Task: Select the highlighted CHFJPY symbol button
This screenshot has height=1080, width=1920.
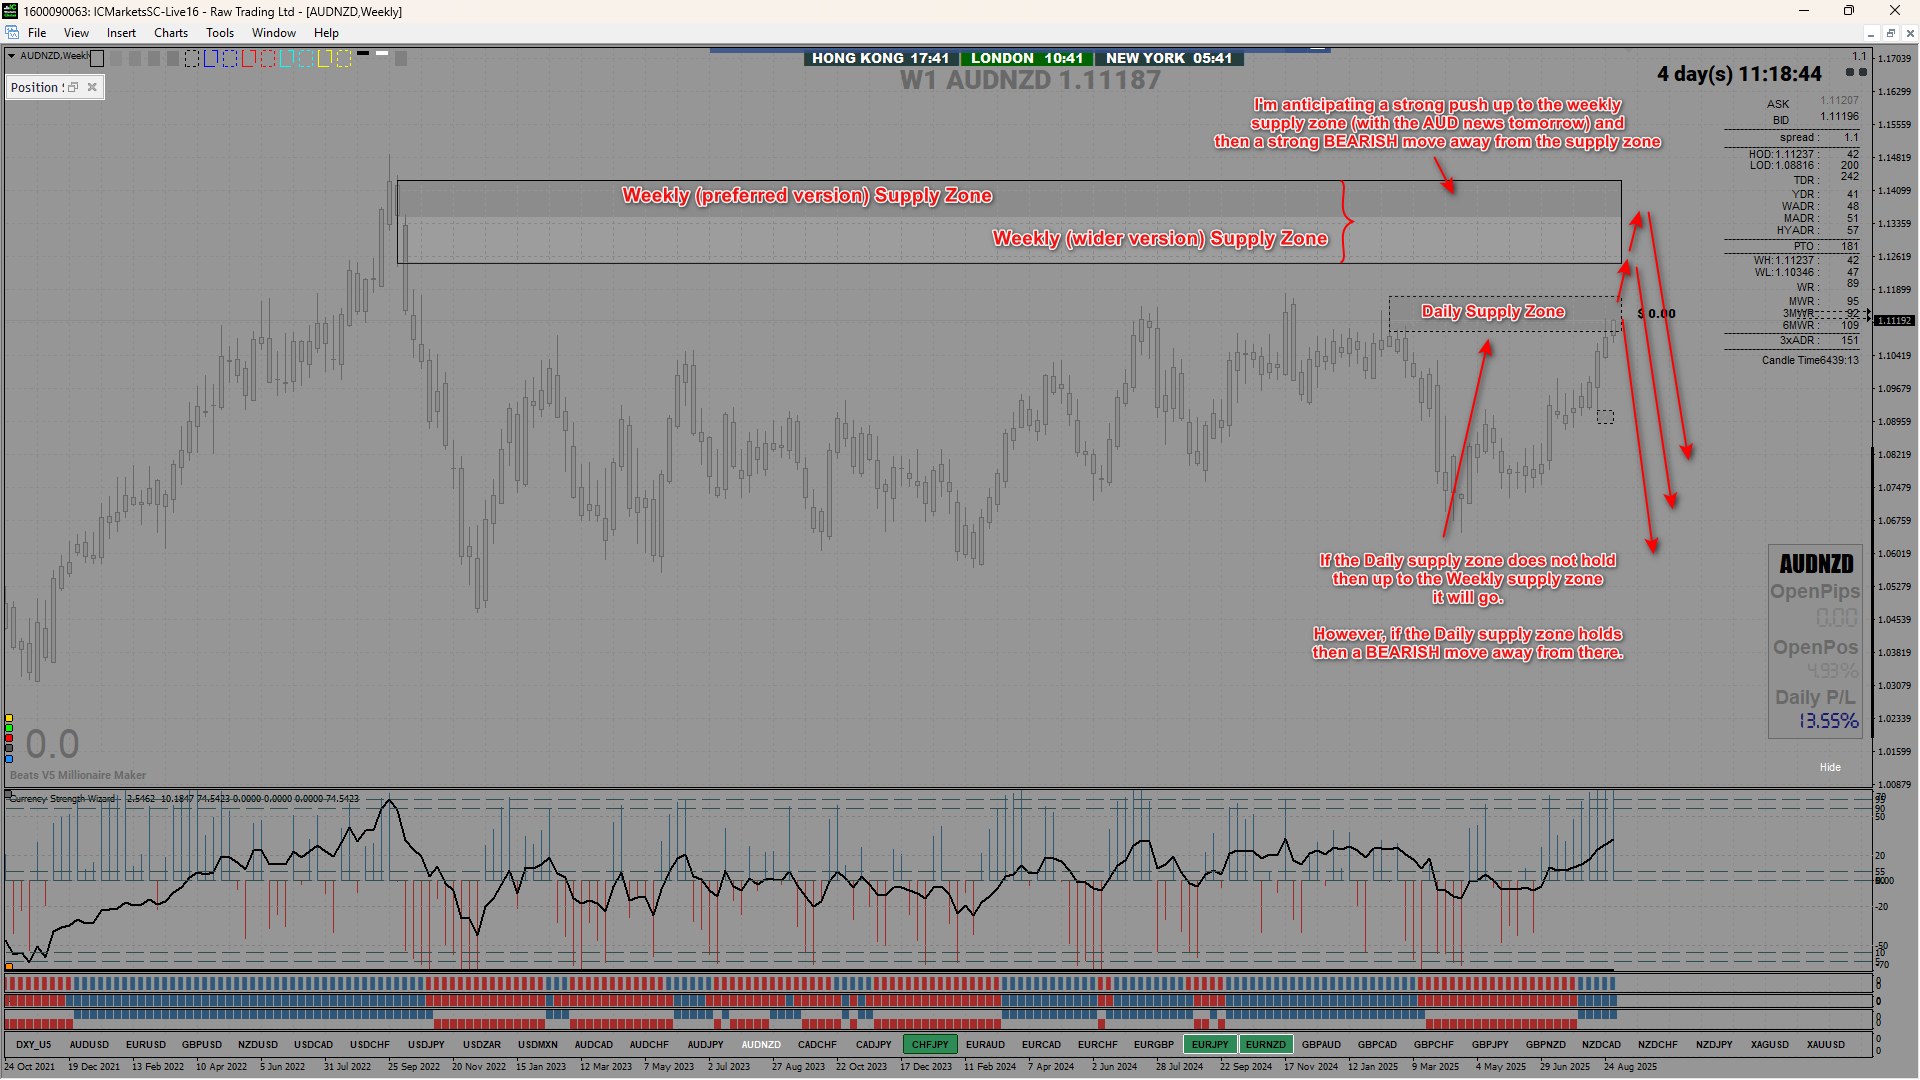Action: point(929,1044)
